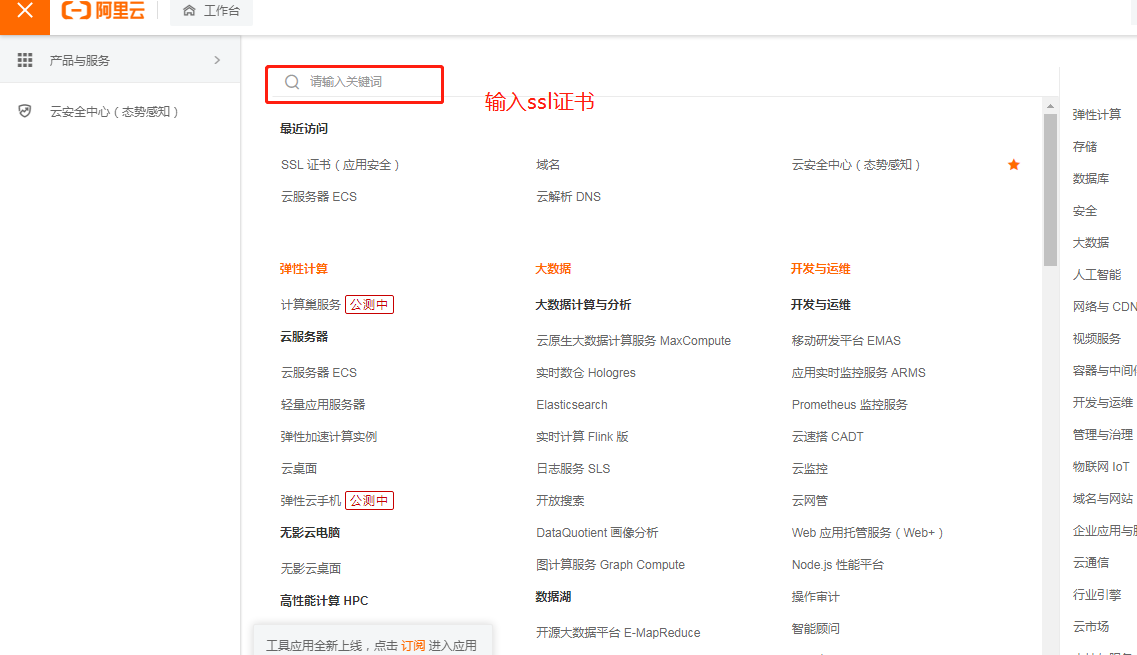The height and width of the screenshot is (655, 1137).
Task: Open 云桌面 product
Action: 299,469
